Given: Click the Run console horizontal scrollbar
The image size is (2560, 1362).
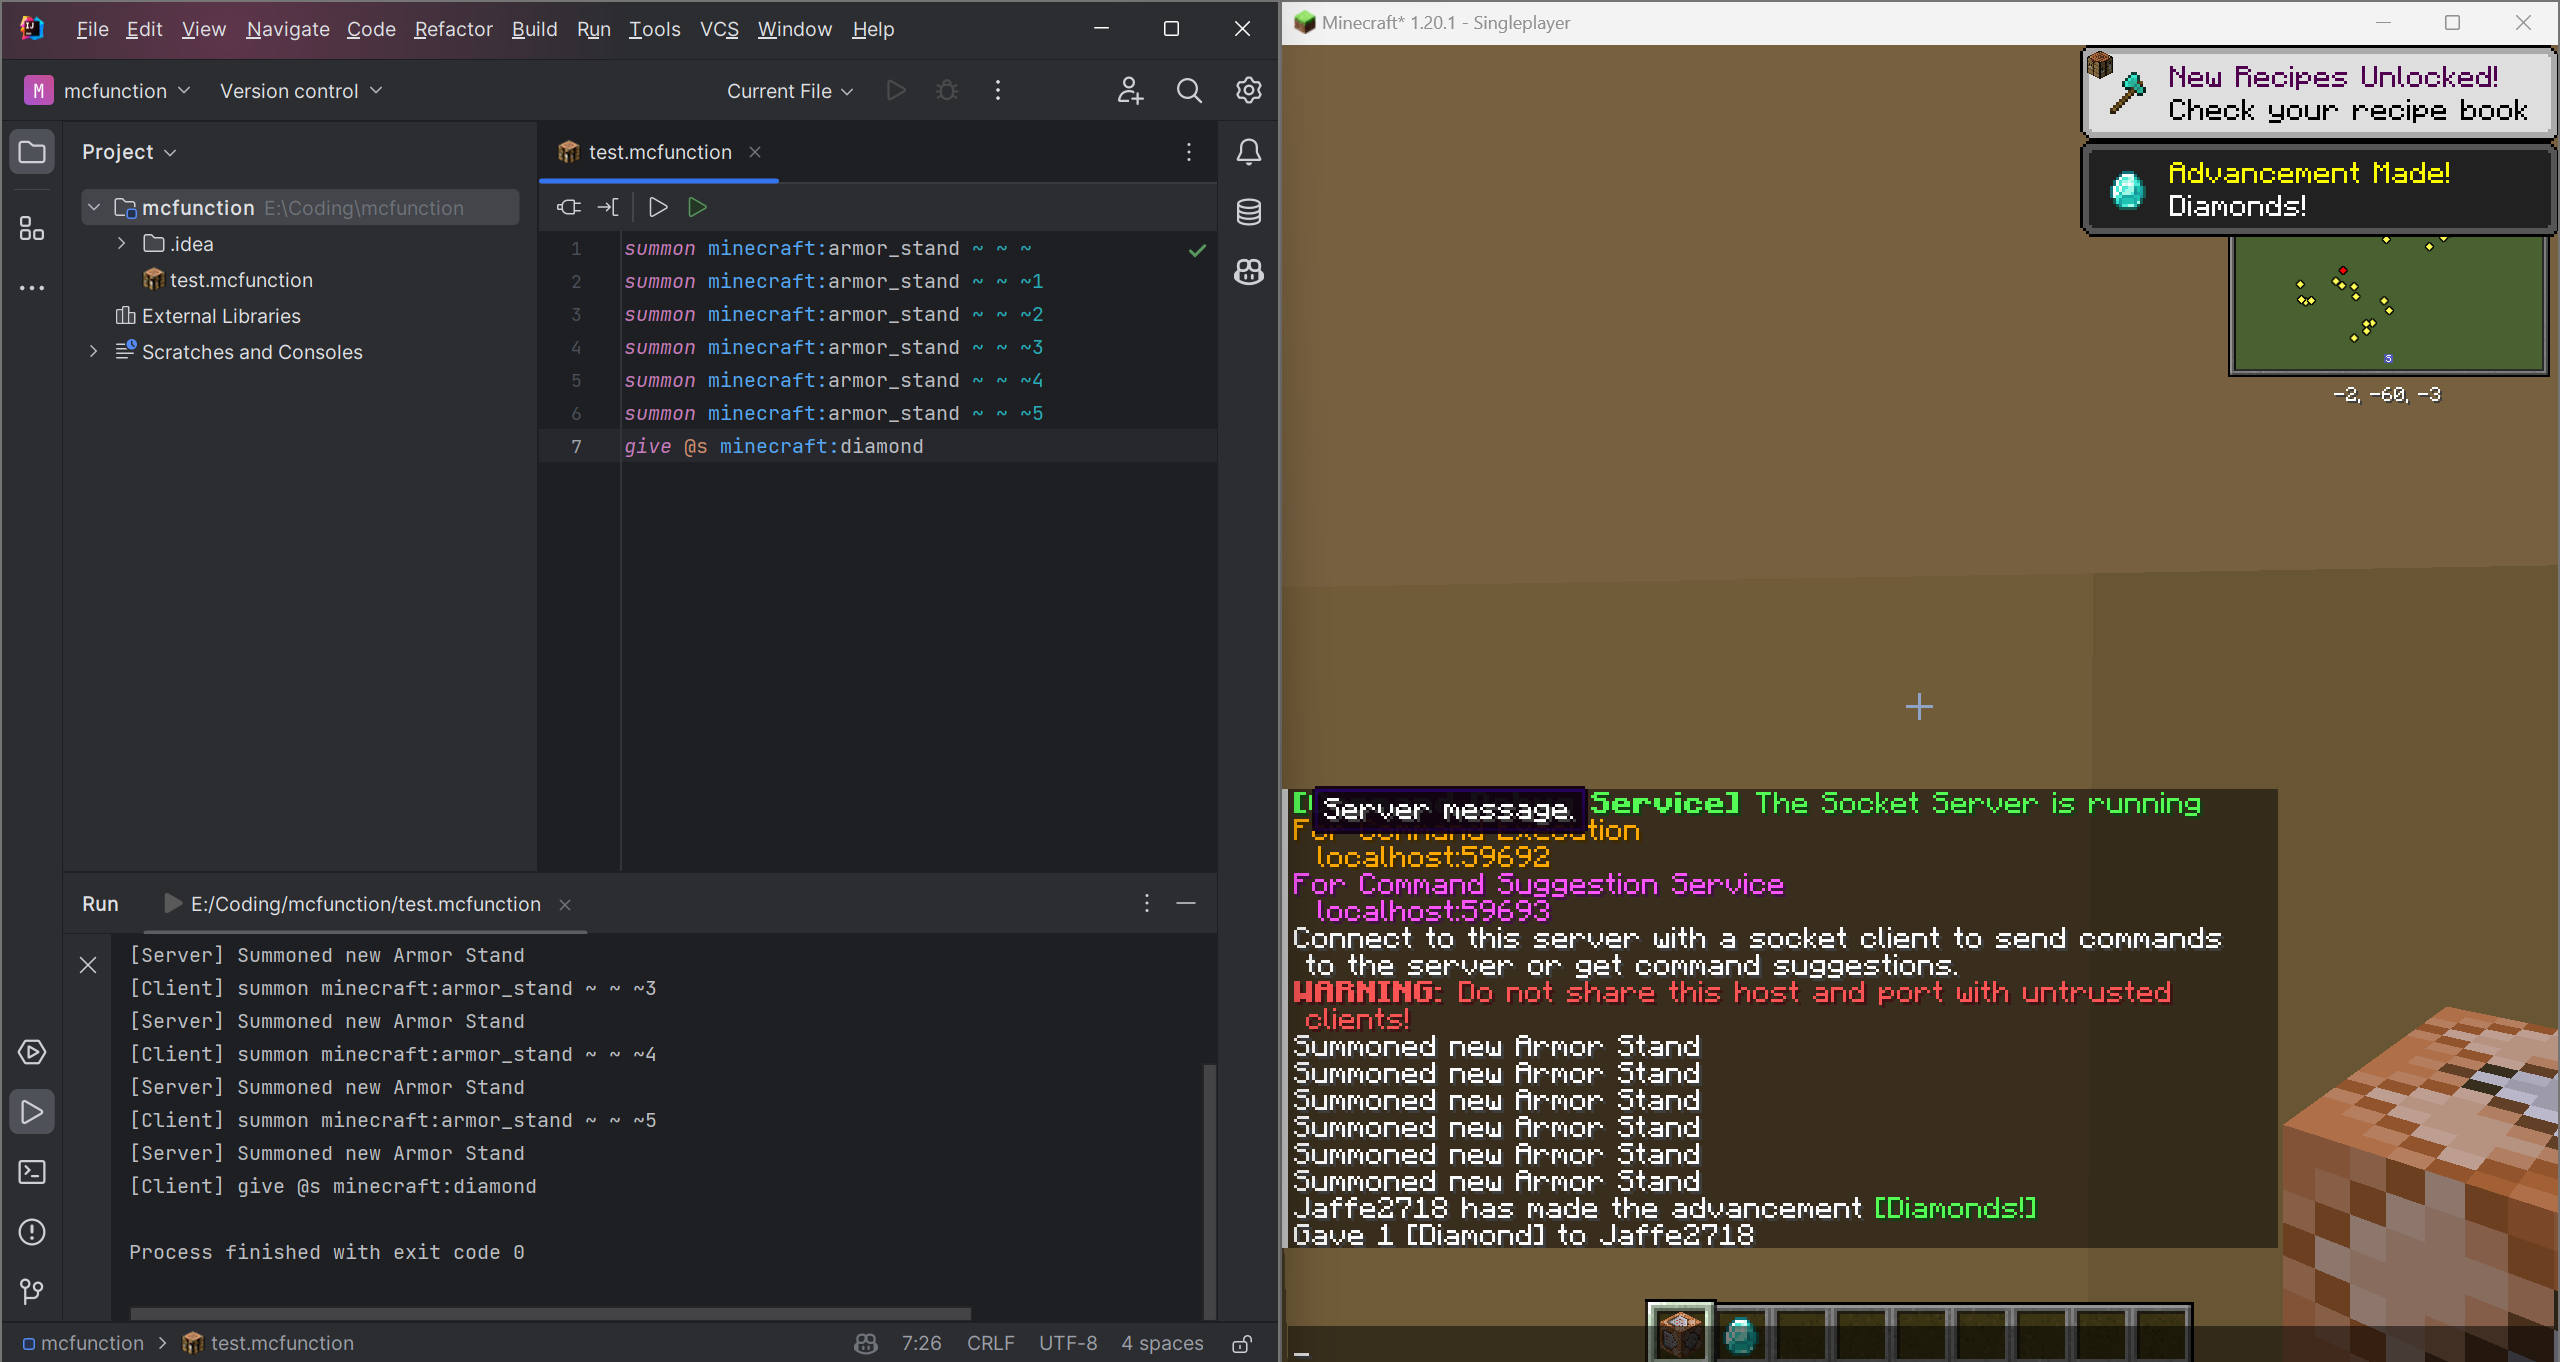Looking at the screenshot, I should [x=550, y=1313].
